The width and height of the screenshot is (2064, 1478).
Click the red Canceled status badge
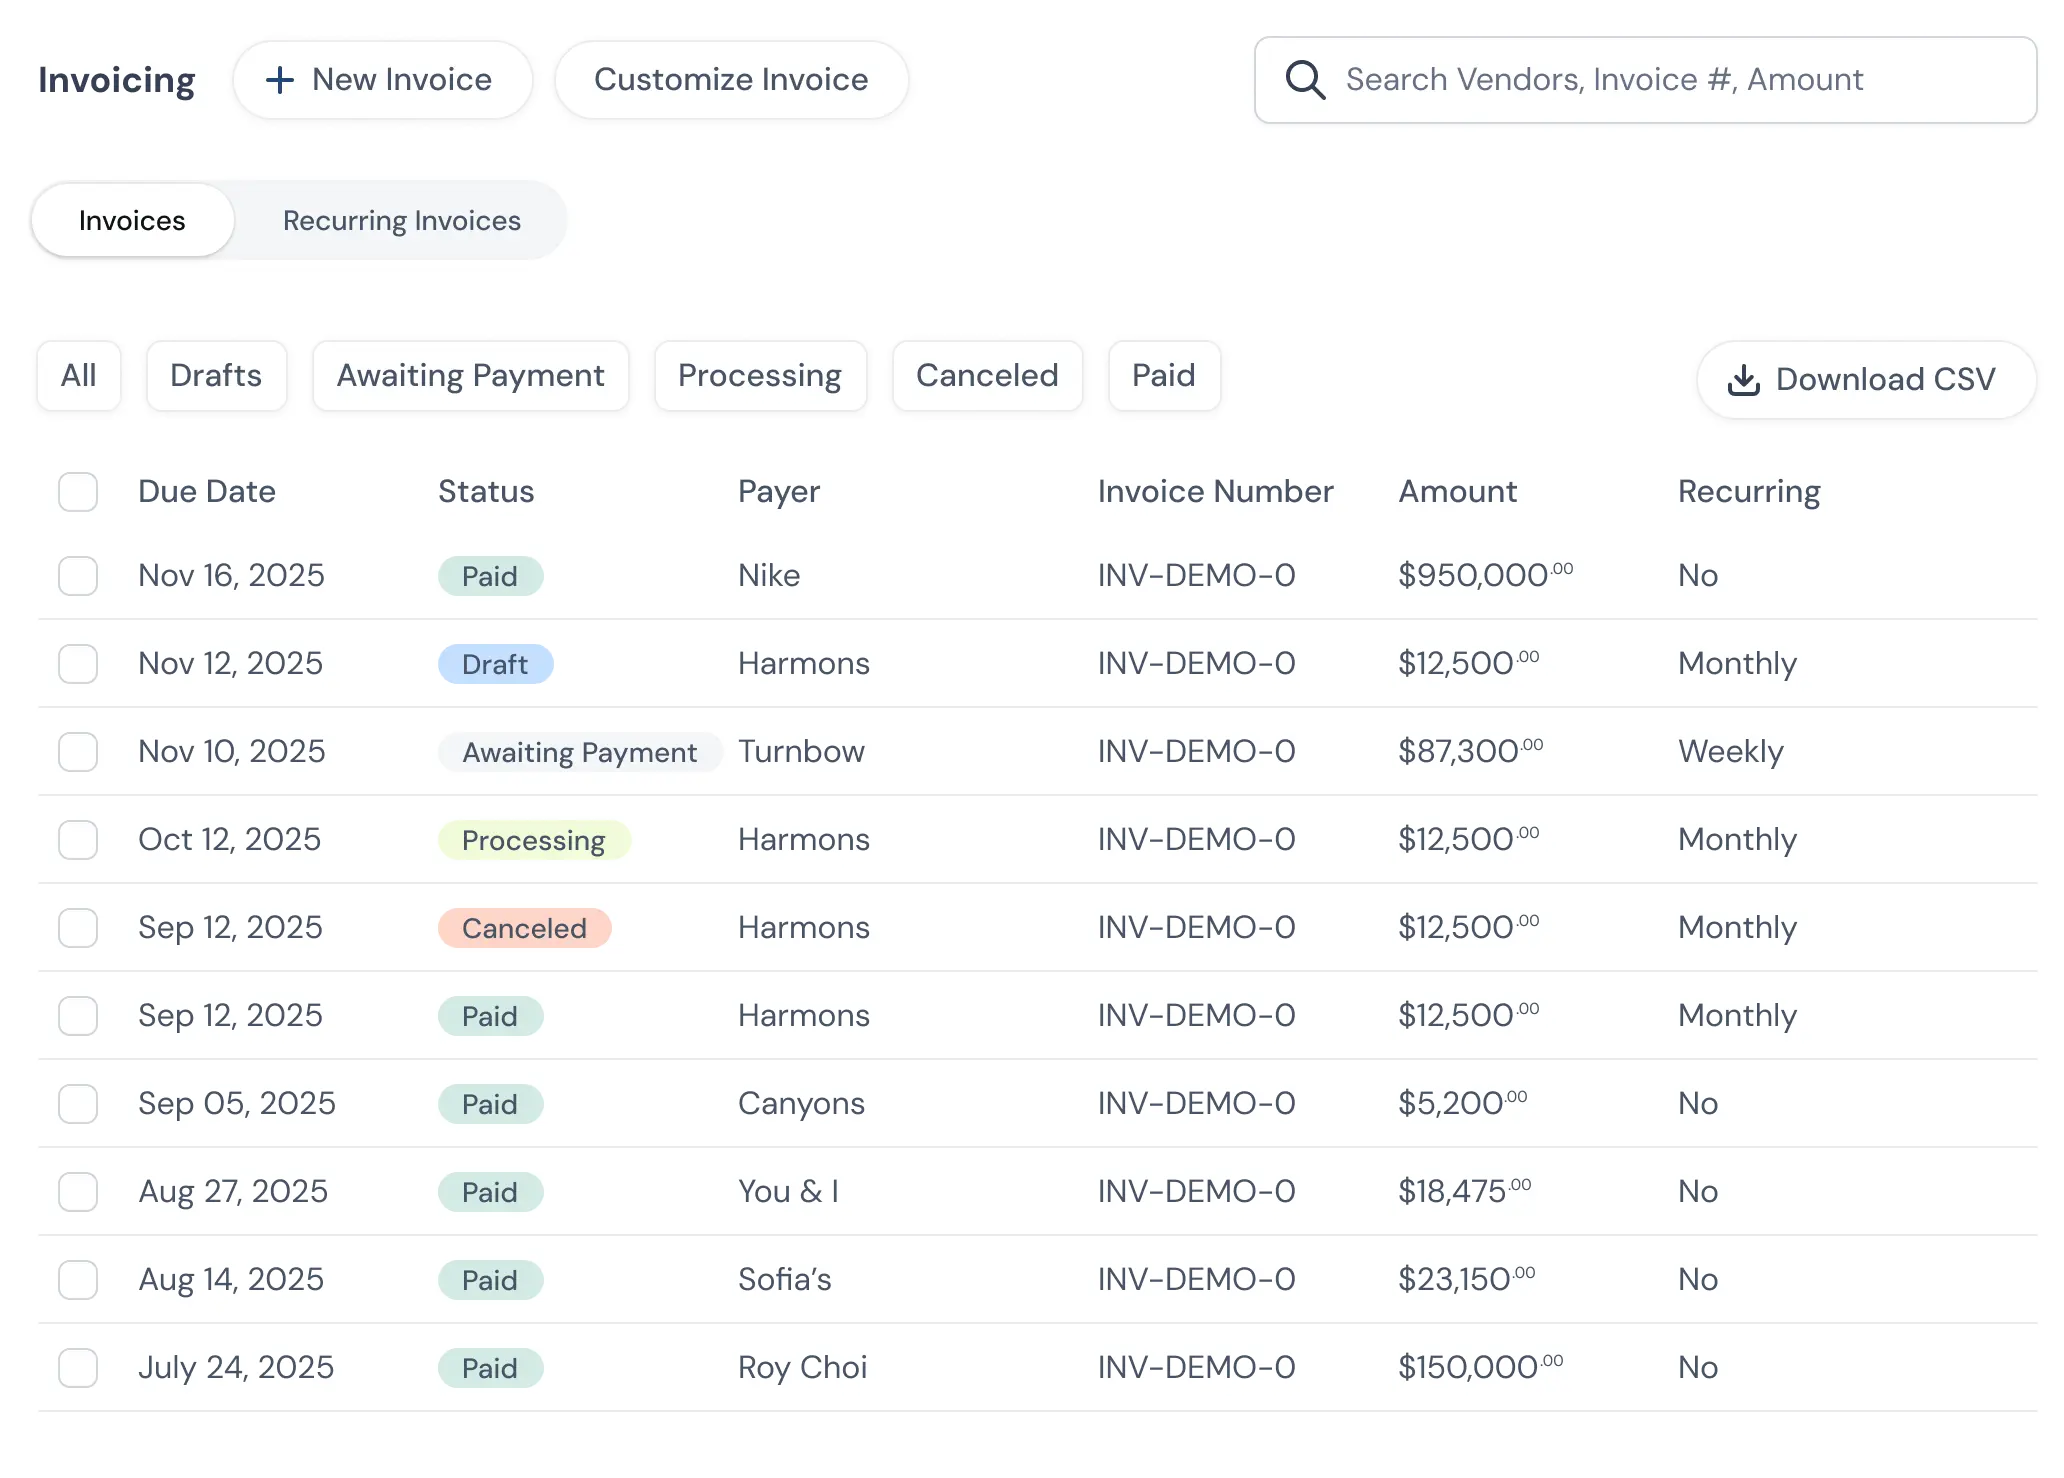point(524,928)
